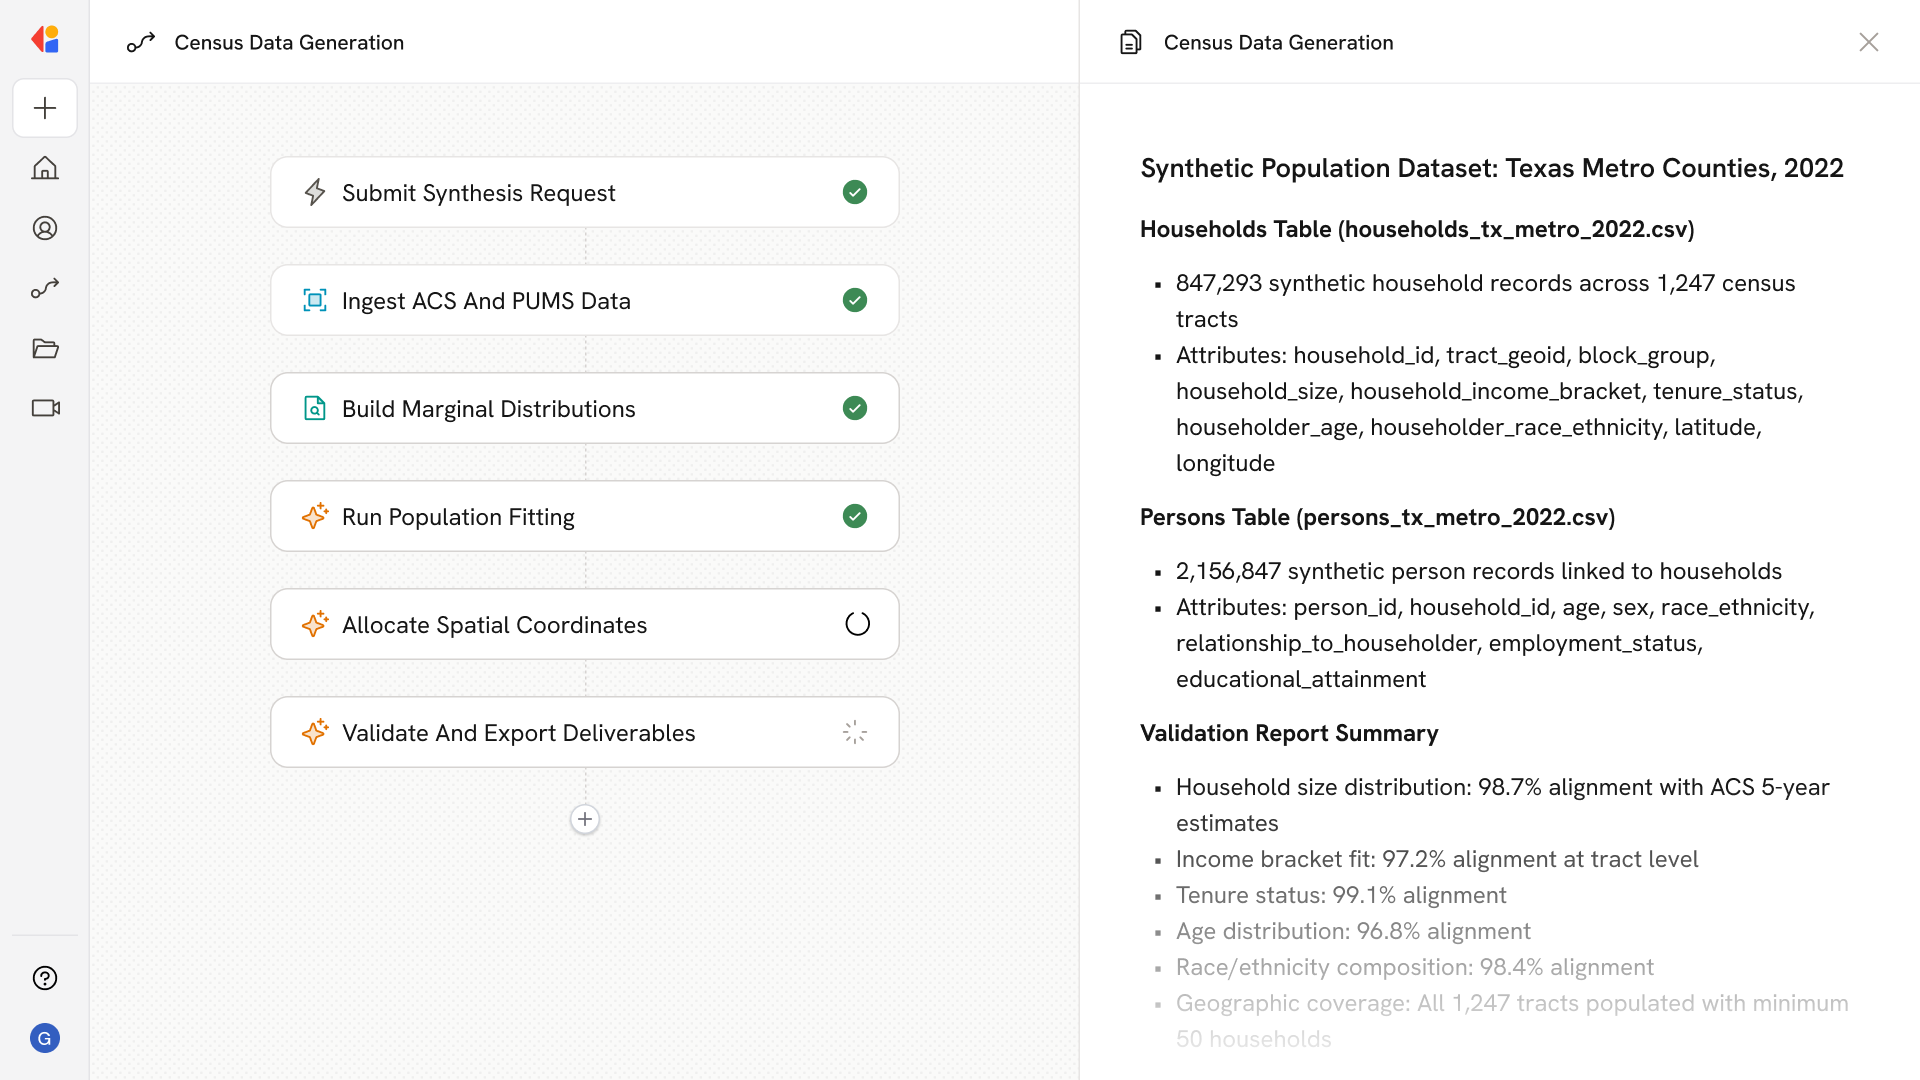Click the document icon in panel header

pyautogui.click(x=1131, y=42)
